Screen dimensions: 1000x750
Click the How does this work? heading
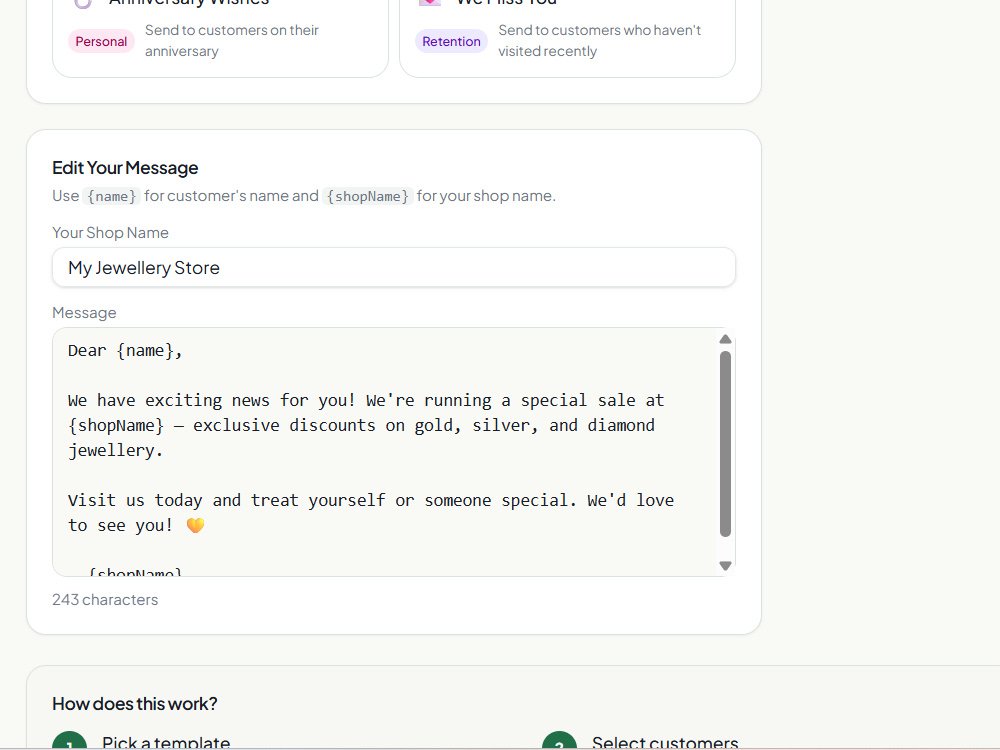(x=135, y=703)
